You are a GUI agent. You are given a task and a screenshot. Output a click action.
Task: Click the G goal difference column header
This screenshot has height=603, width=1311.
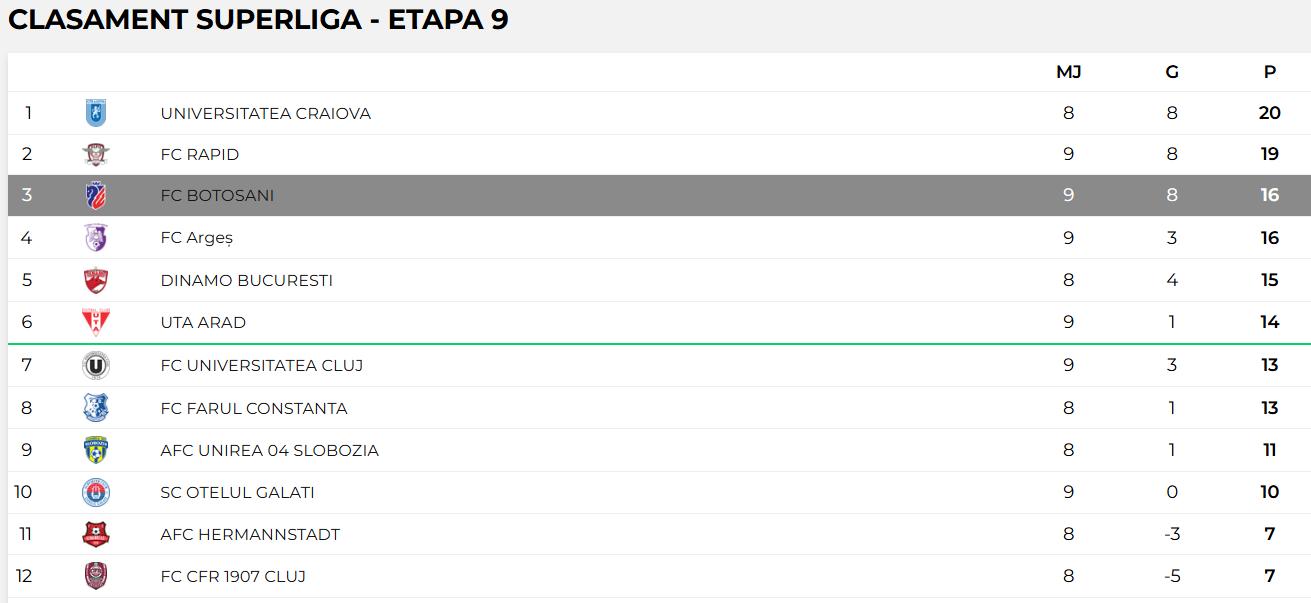[x=1172, y=72]
